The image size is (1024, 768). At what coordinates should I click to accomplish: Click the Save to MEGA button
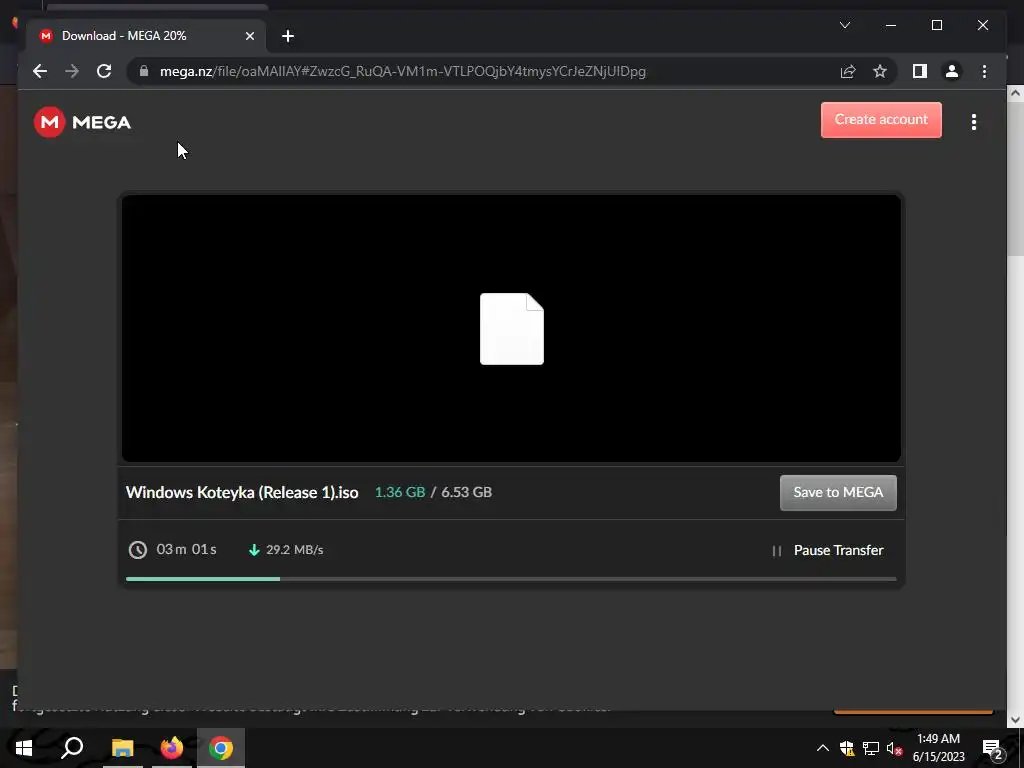pos(838,492)
